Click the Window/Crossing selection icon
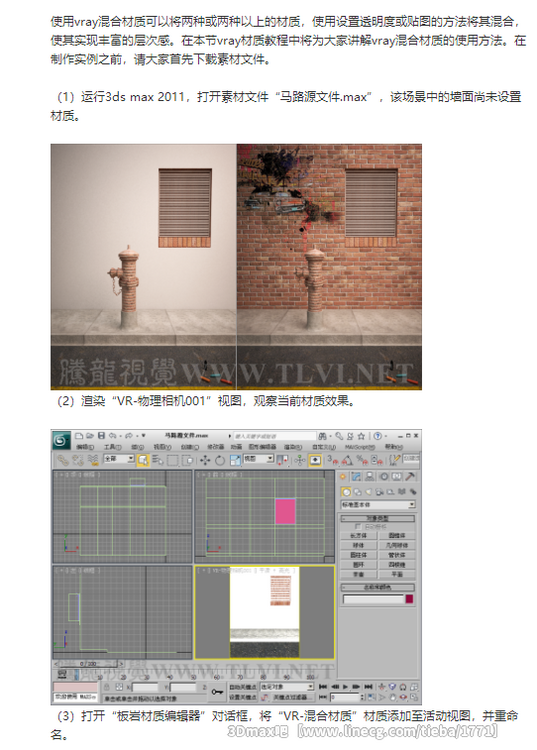 [188, 460]
